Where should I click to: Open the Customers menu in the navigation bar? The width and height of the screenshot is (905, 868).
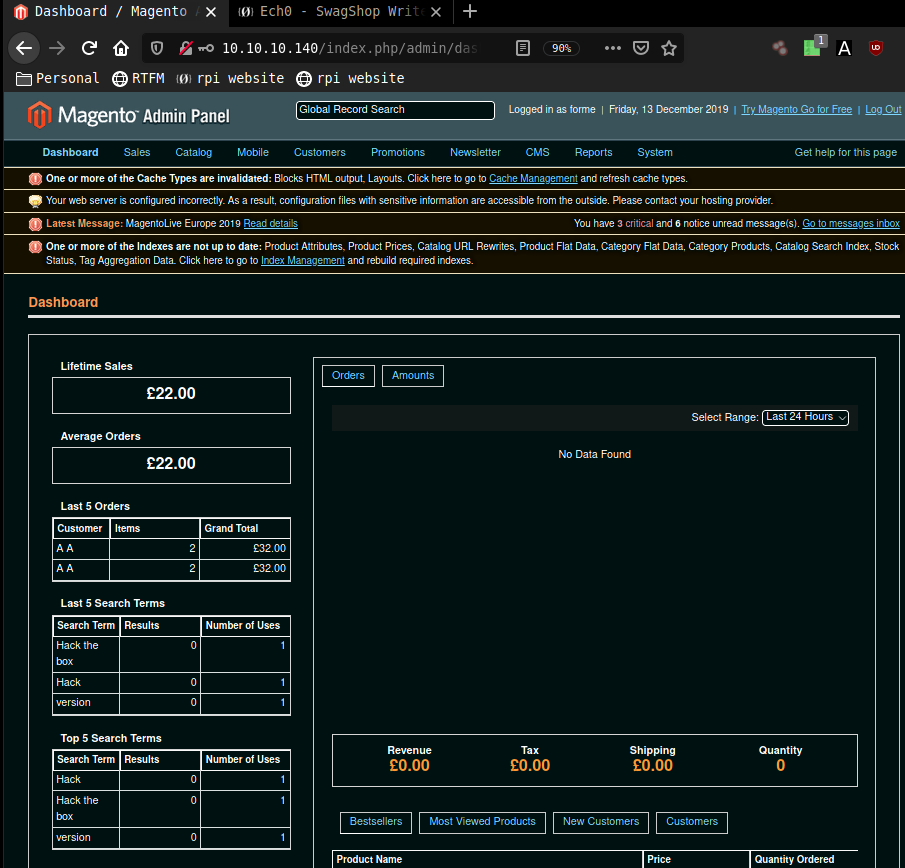click(320, 152)
